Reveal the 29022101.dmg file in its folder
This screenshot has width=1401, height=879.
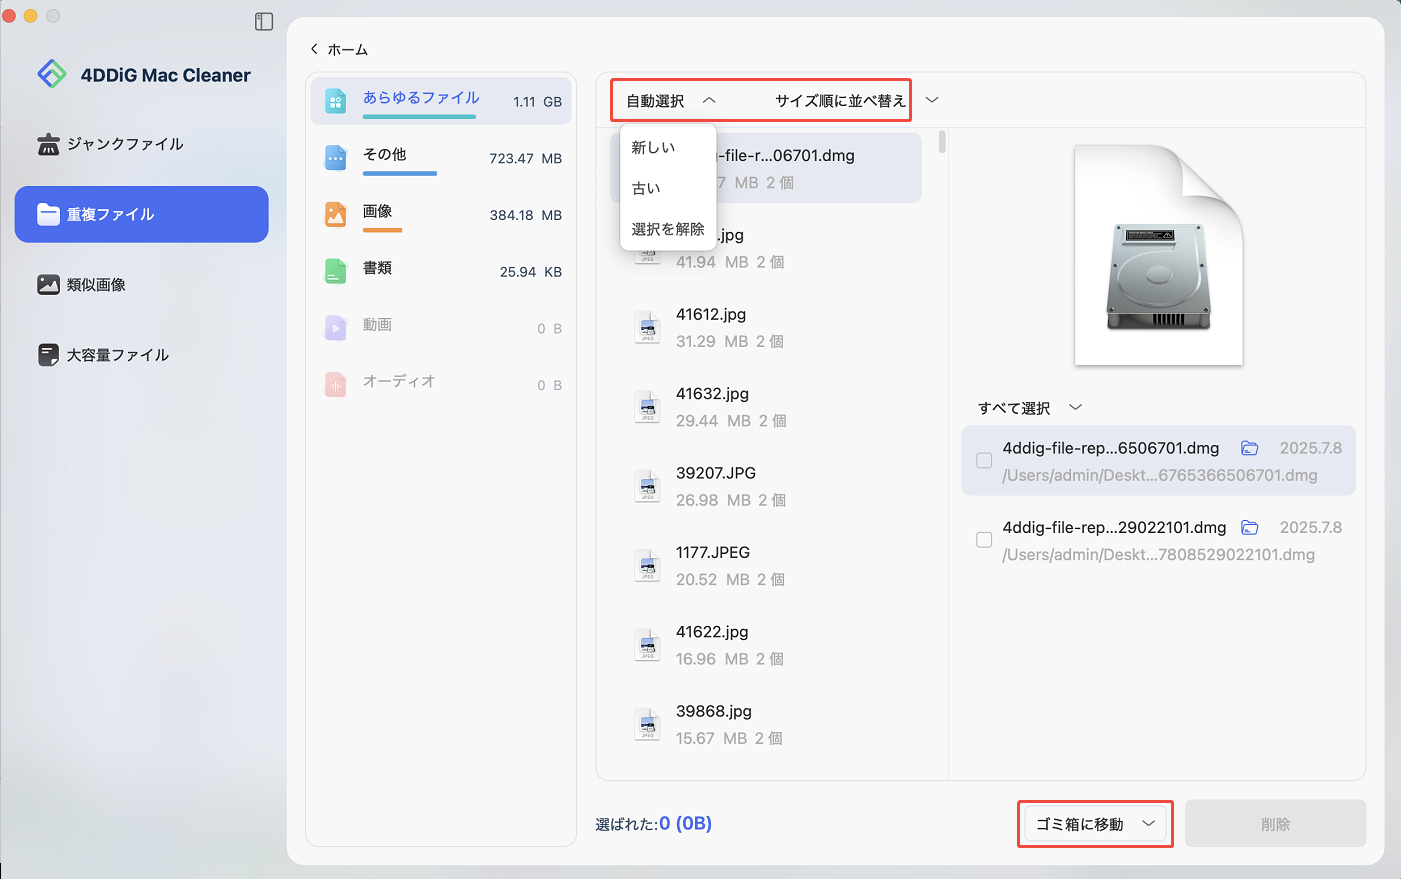click(1249, 527)
